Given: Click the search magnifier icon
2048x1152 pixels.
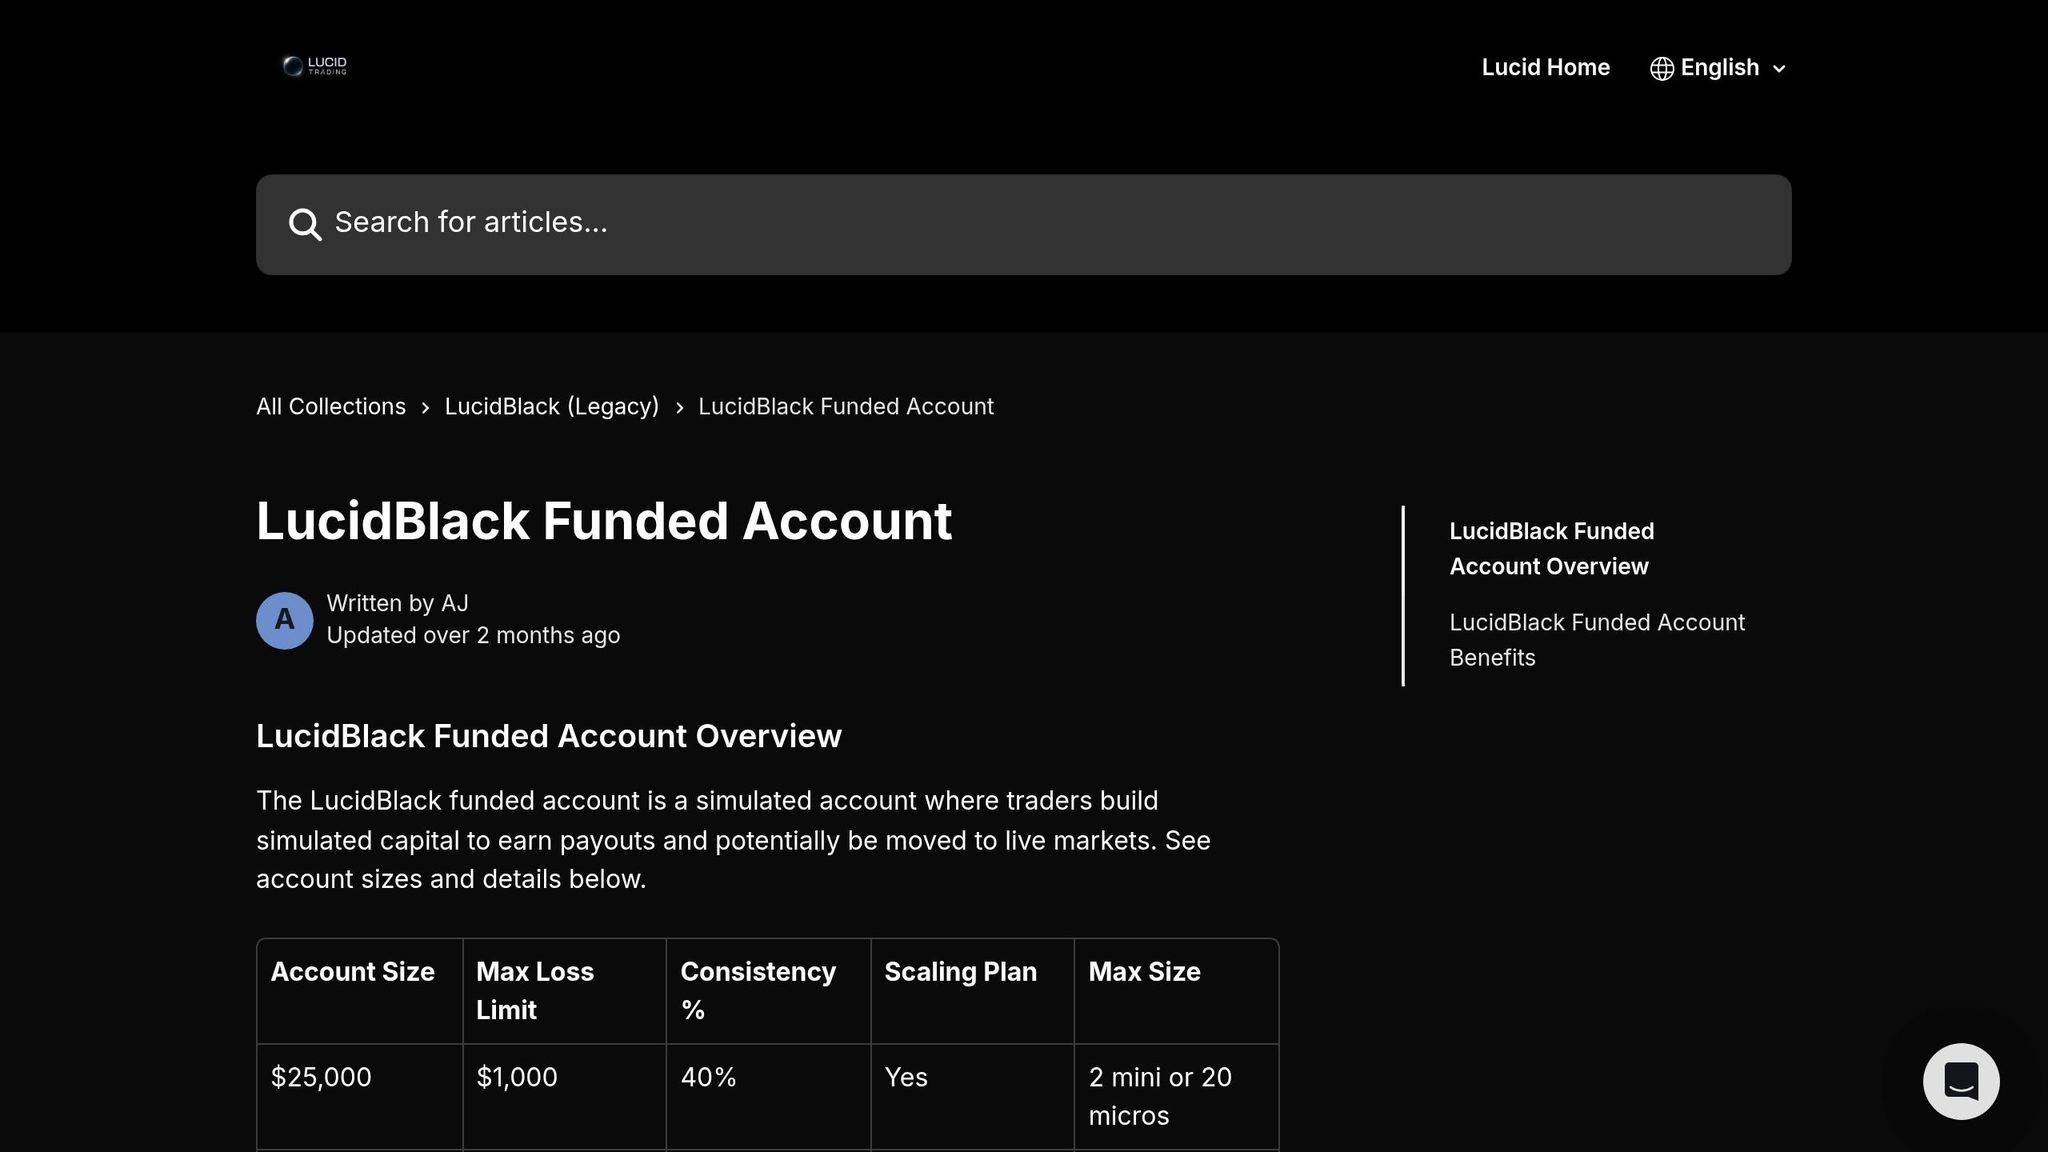Looking at the screenshot, I should pos(305,225).
